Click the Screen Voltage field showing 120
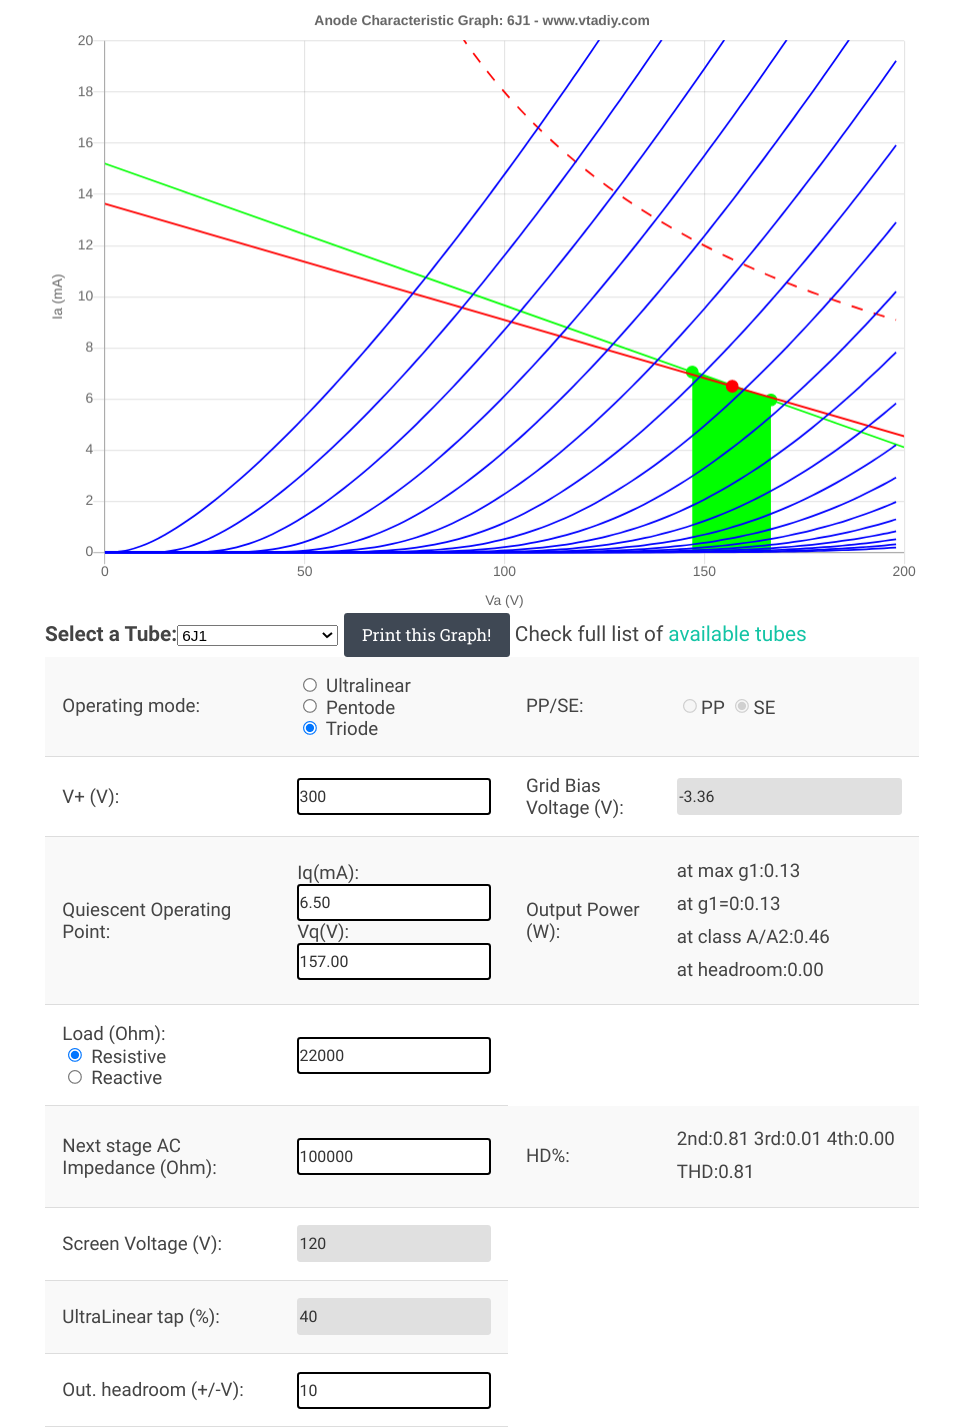 [x=394, y=1243]
